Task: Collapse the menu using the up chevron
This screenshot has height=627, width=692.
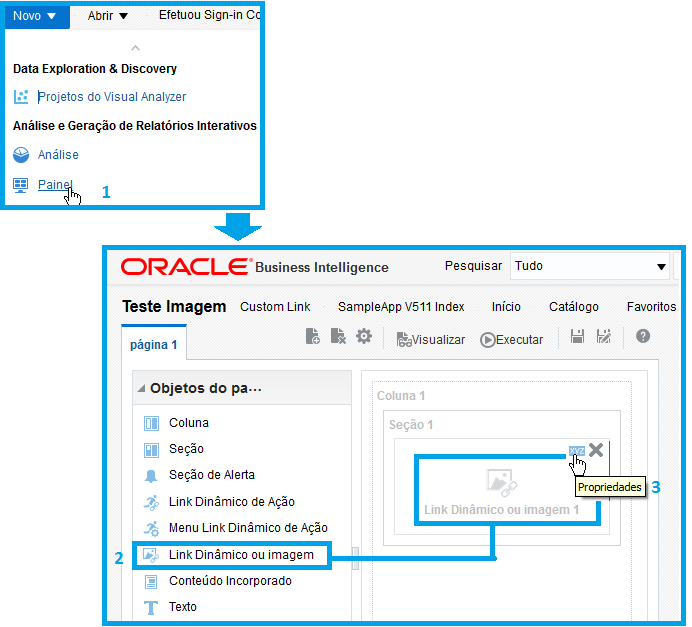Action: pos(135,48)
